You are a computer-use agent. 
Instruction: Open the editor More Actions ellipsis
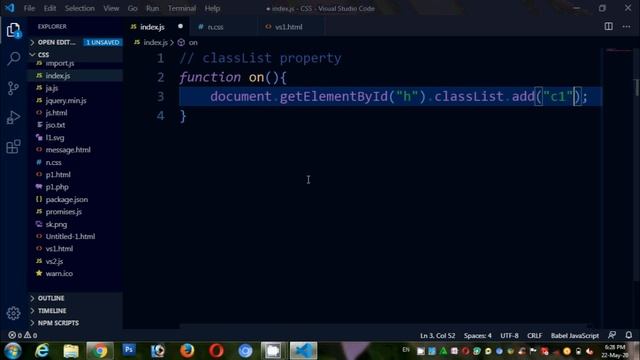pyautogui.click(x=627, y=27)
